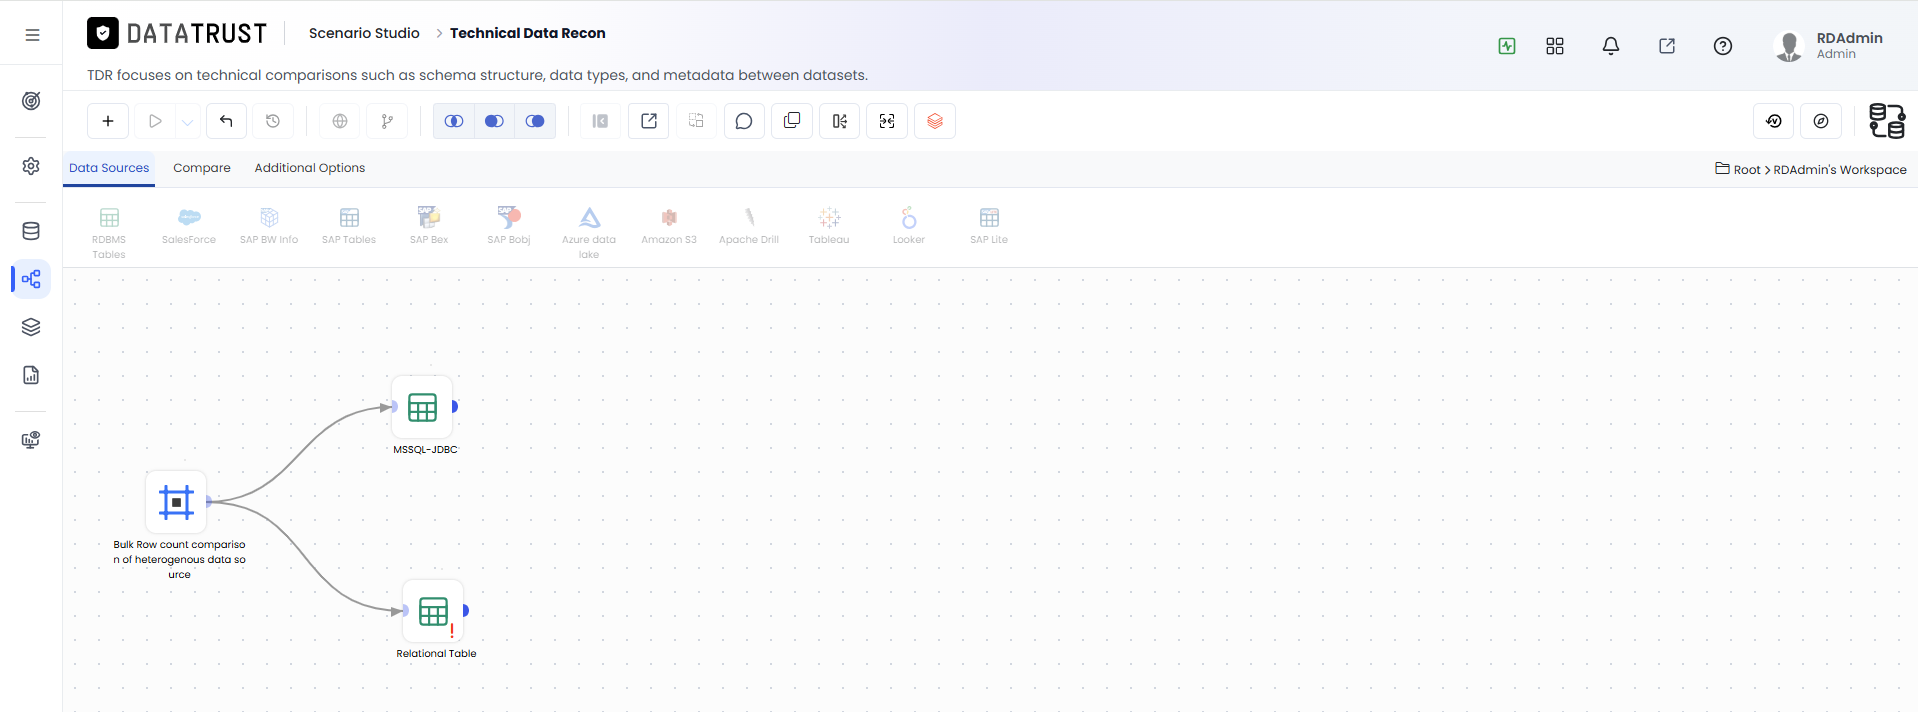Select the Amazon S3 data source

[x=669, y=226]
